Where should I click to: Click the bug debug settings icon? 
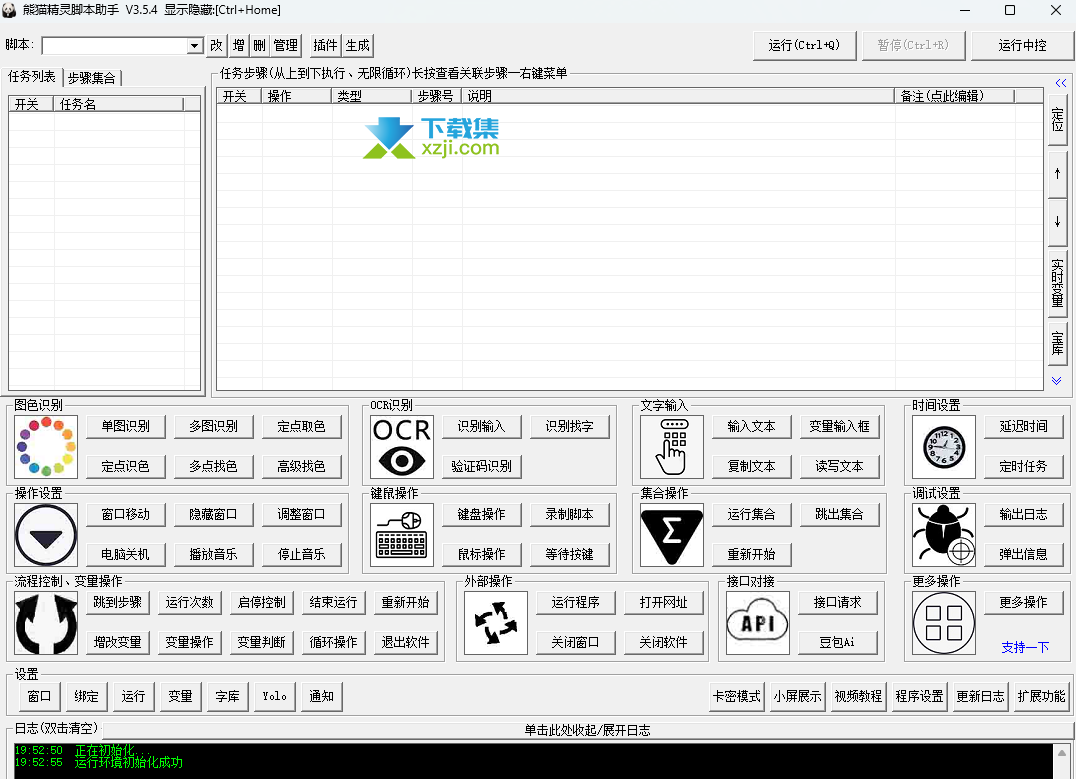pos(943,535)
